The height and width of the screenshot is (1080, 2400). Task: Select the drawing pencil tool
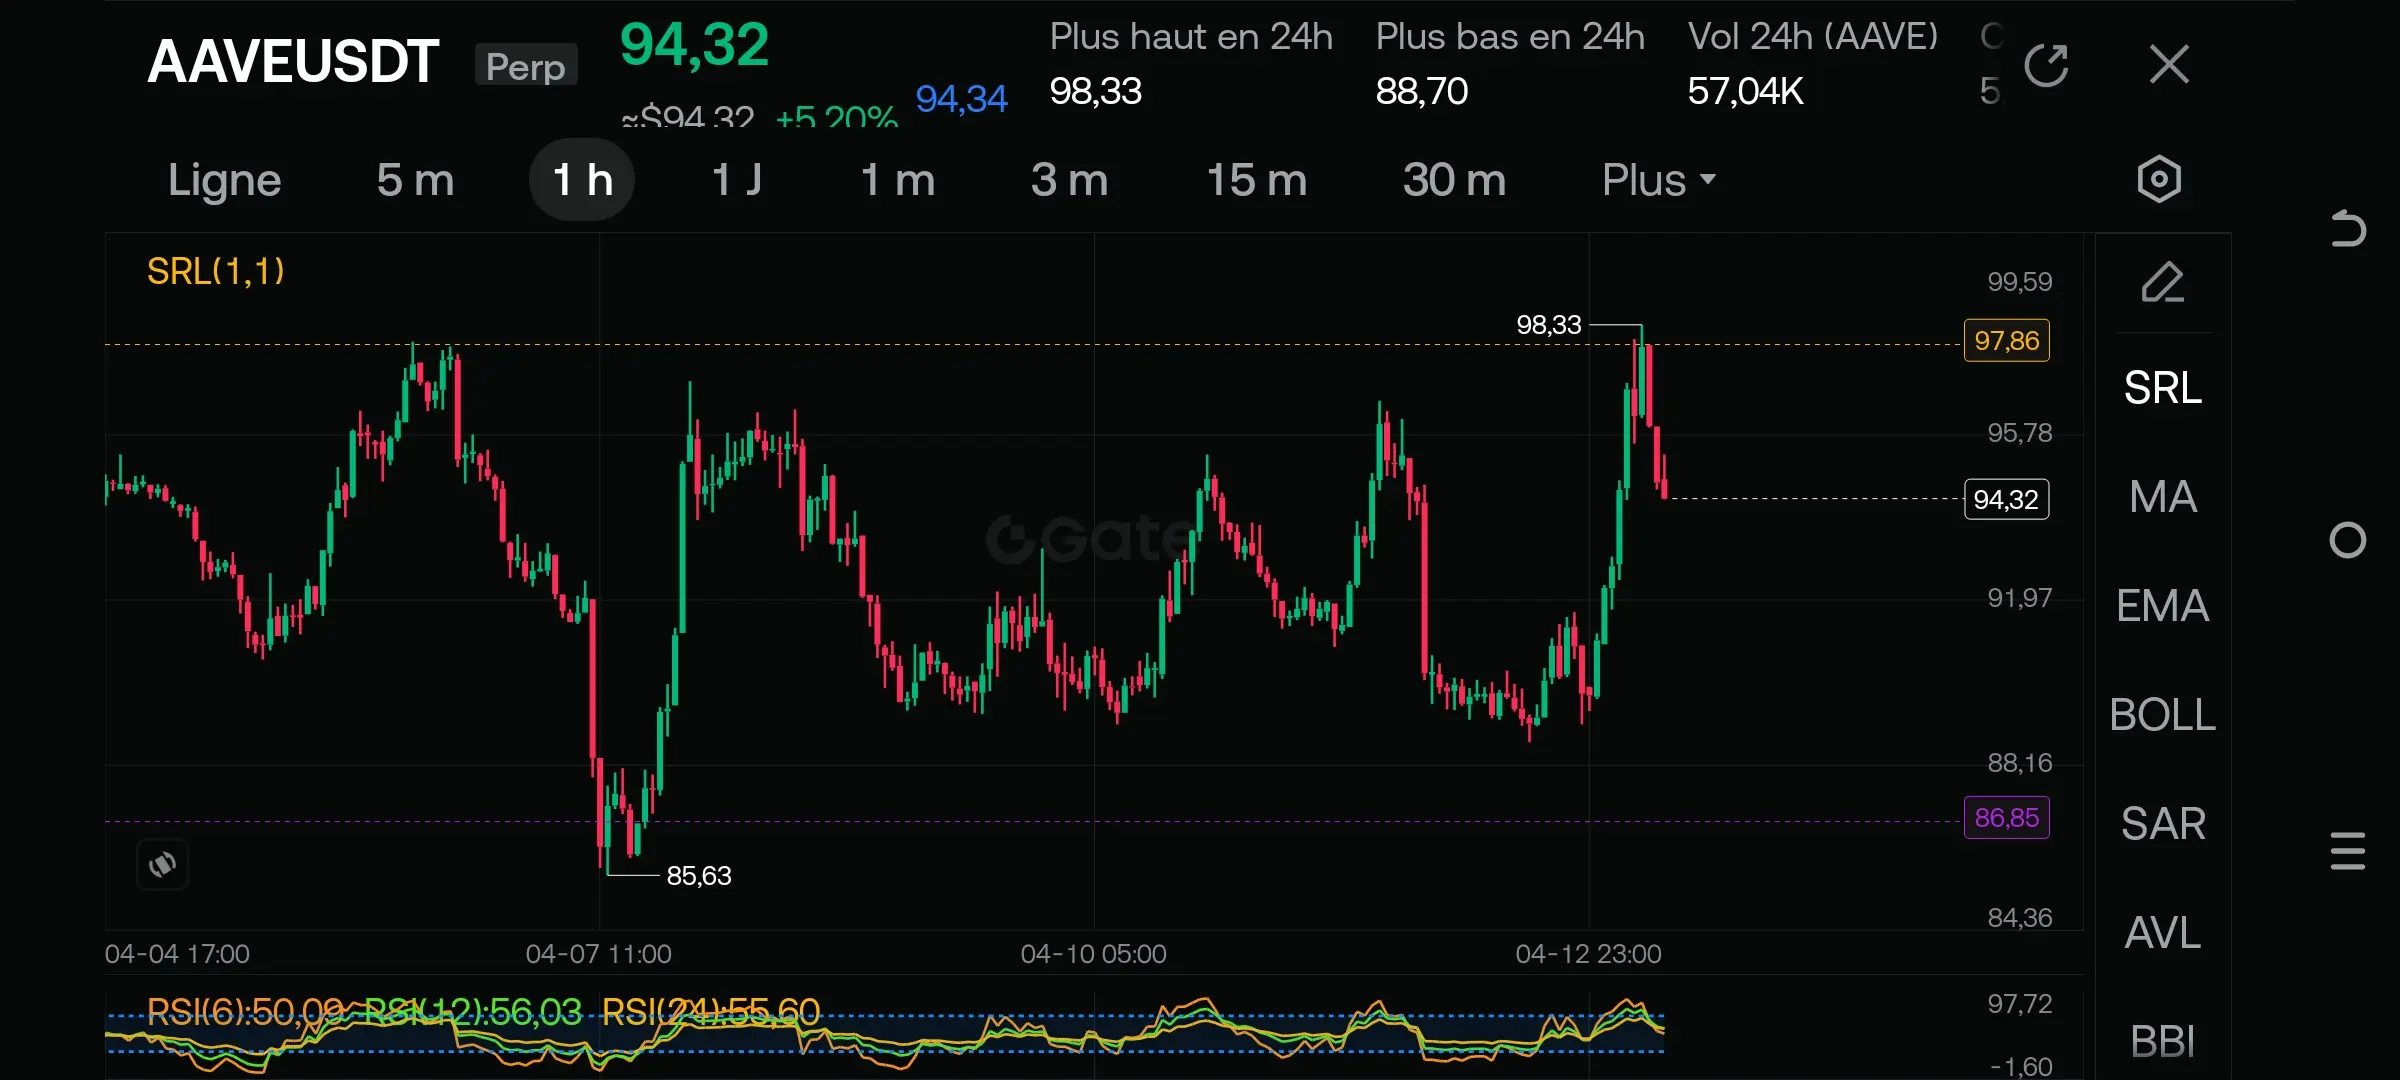pyautogui.click(x=2162, y=283)
